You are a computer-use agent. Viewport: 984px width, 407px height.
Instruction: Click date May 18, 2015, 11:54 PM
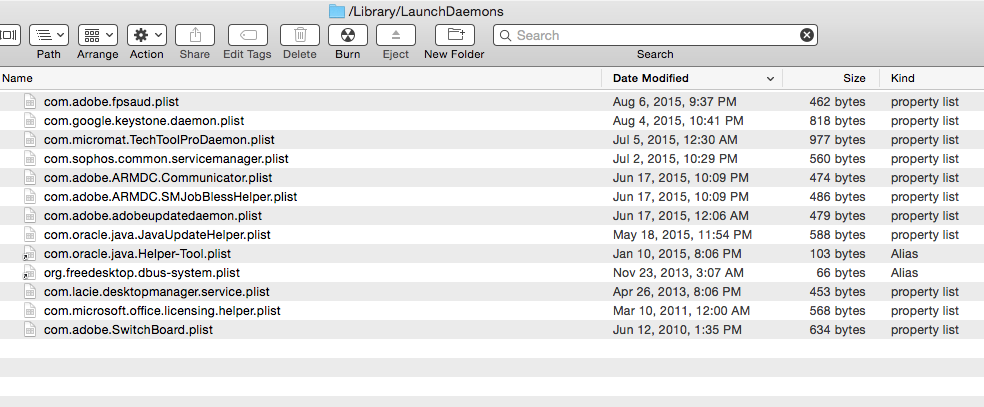coord(682,235)
